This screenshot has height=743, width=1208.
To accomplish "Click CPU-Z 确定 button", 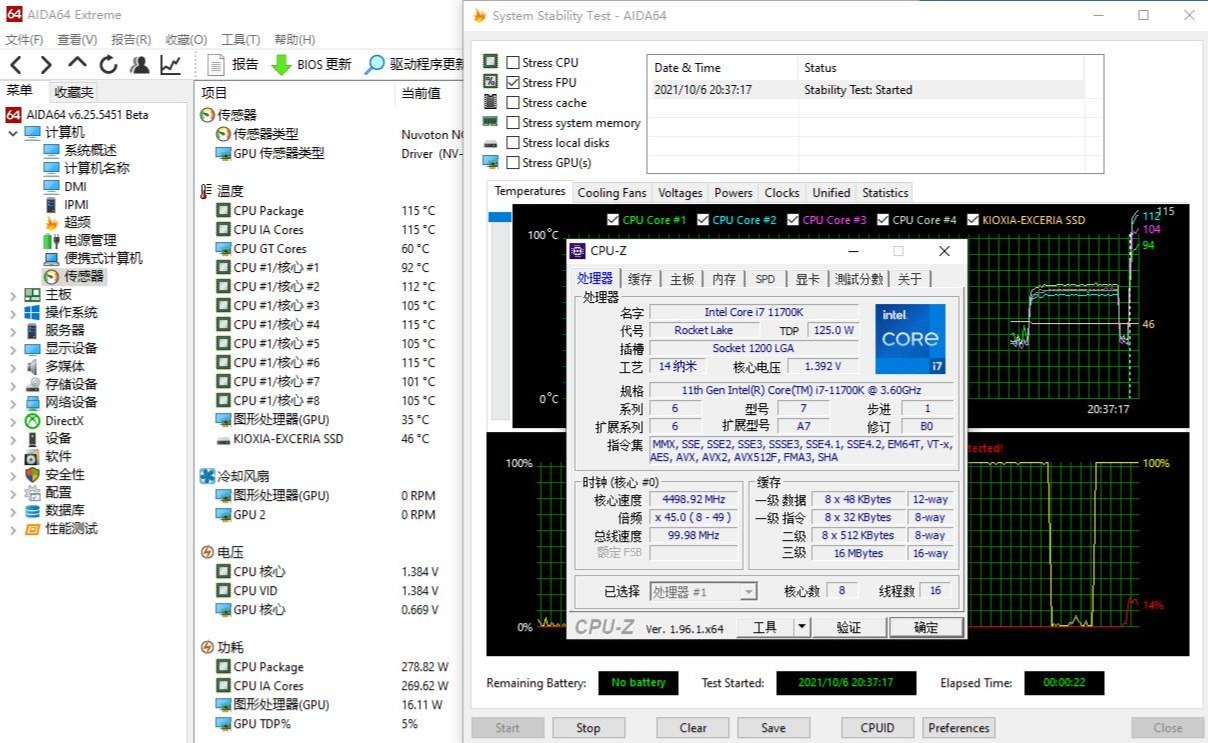I will [926, 627].
